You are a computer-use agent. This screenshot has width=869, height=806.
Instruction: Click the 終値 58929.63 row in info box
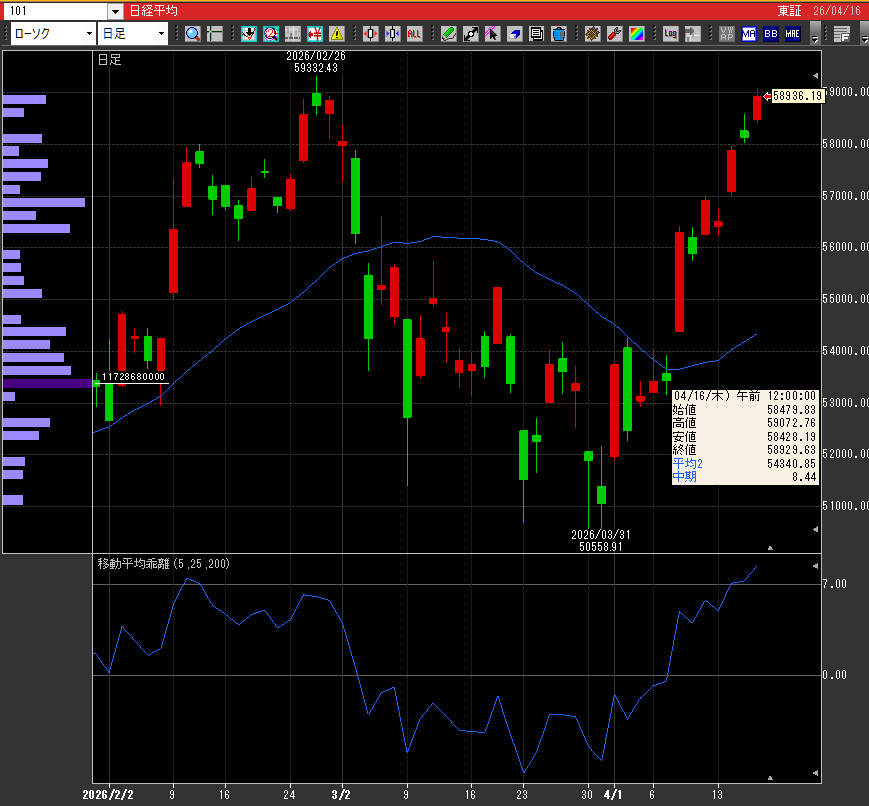[744, 450]
